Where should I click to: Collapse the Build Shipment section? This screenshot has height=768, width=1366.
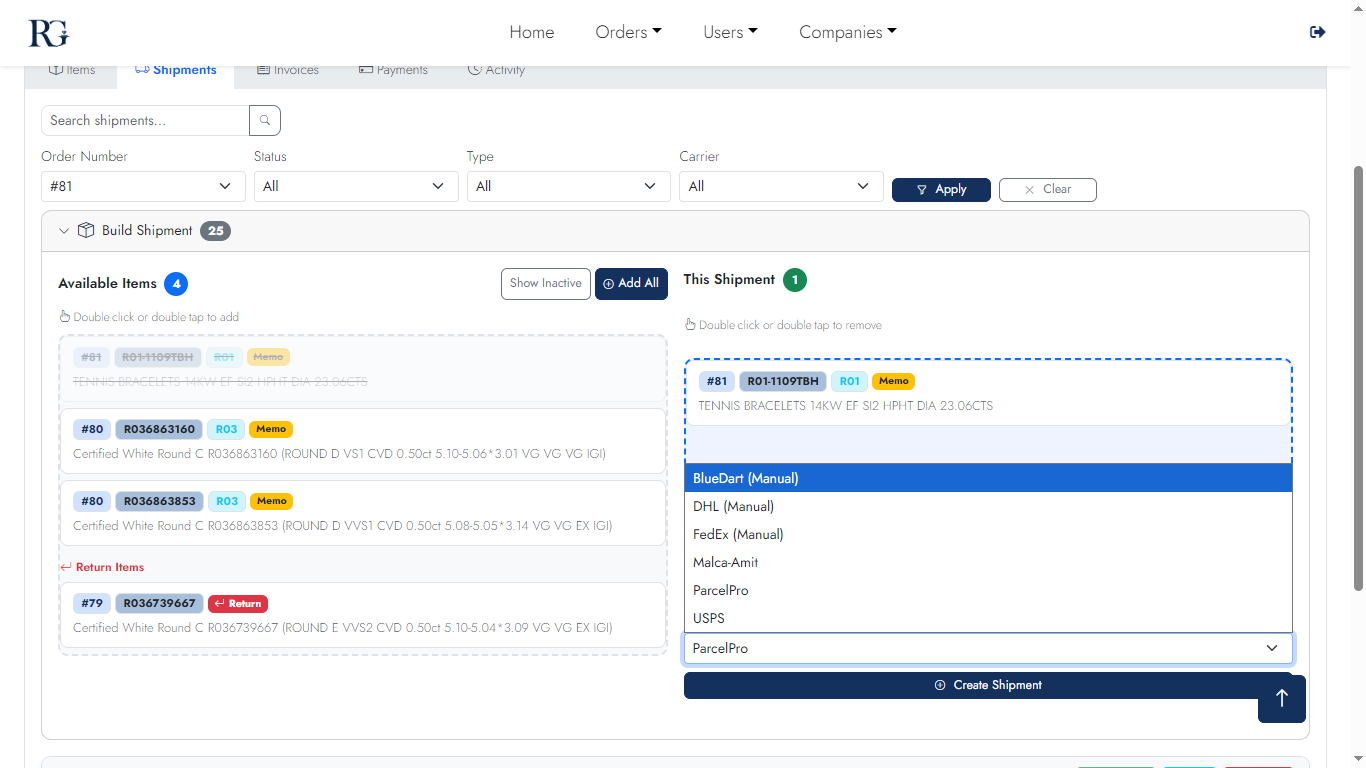coord(63,230)
